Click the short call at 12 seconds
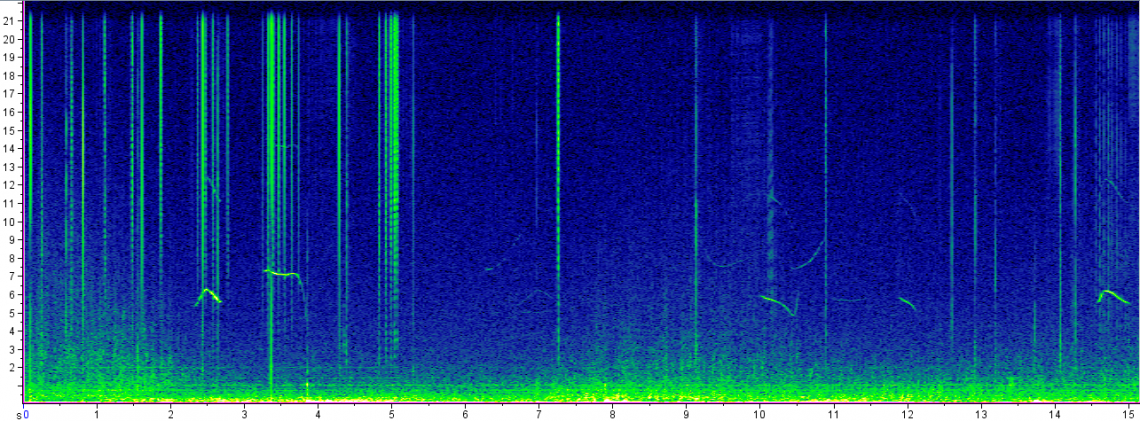The width and height of the screenshot is (1140, 421). pyautogui.click(x=907, y=303)
